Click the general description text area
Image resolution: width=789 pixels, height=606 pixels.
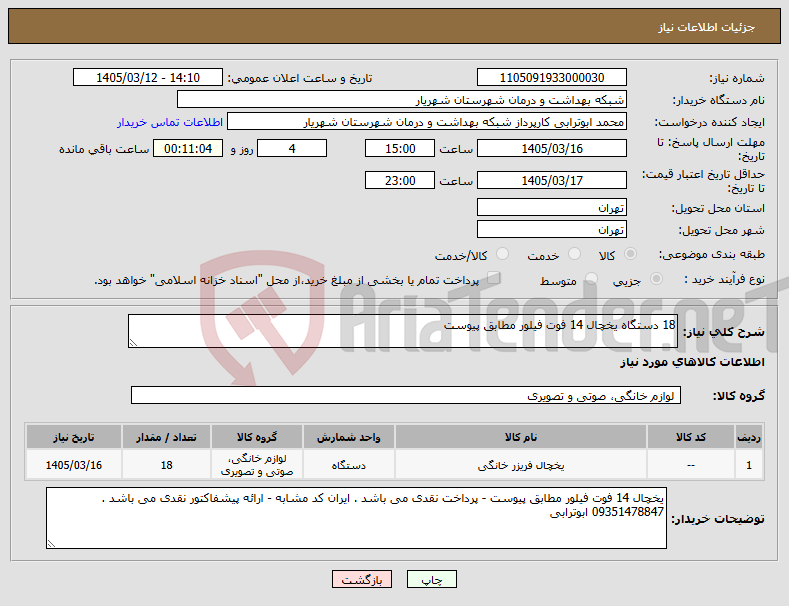click(x=403, y=331)
